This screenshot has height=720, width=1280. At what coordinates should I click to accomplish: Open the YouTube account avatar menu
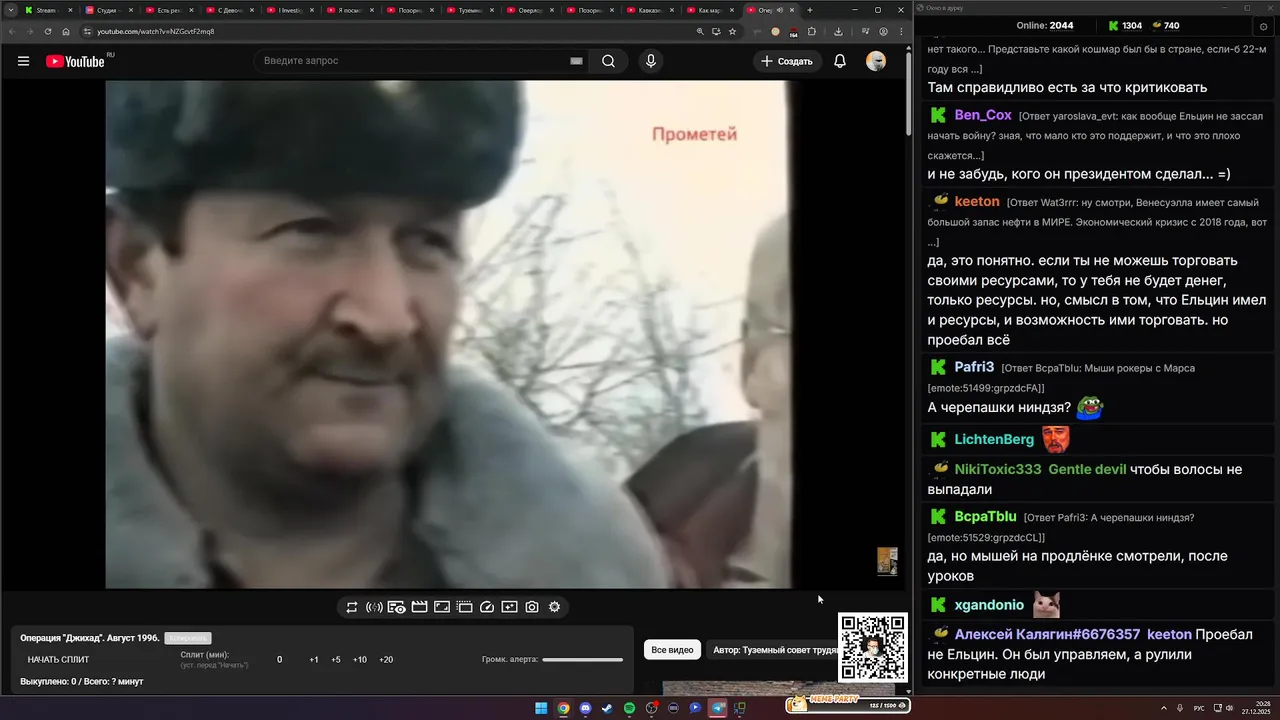(x=876, y=61)
